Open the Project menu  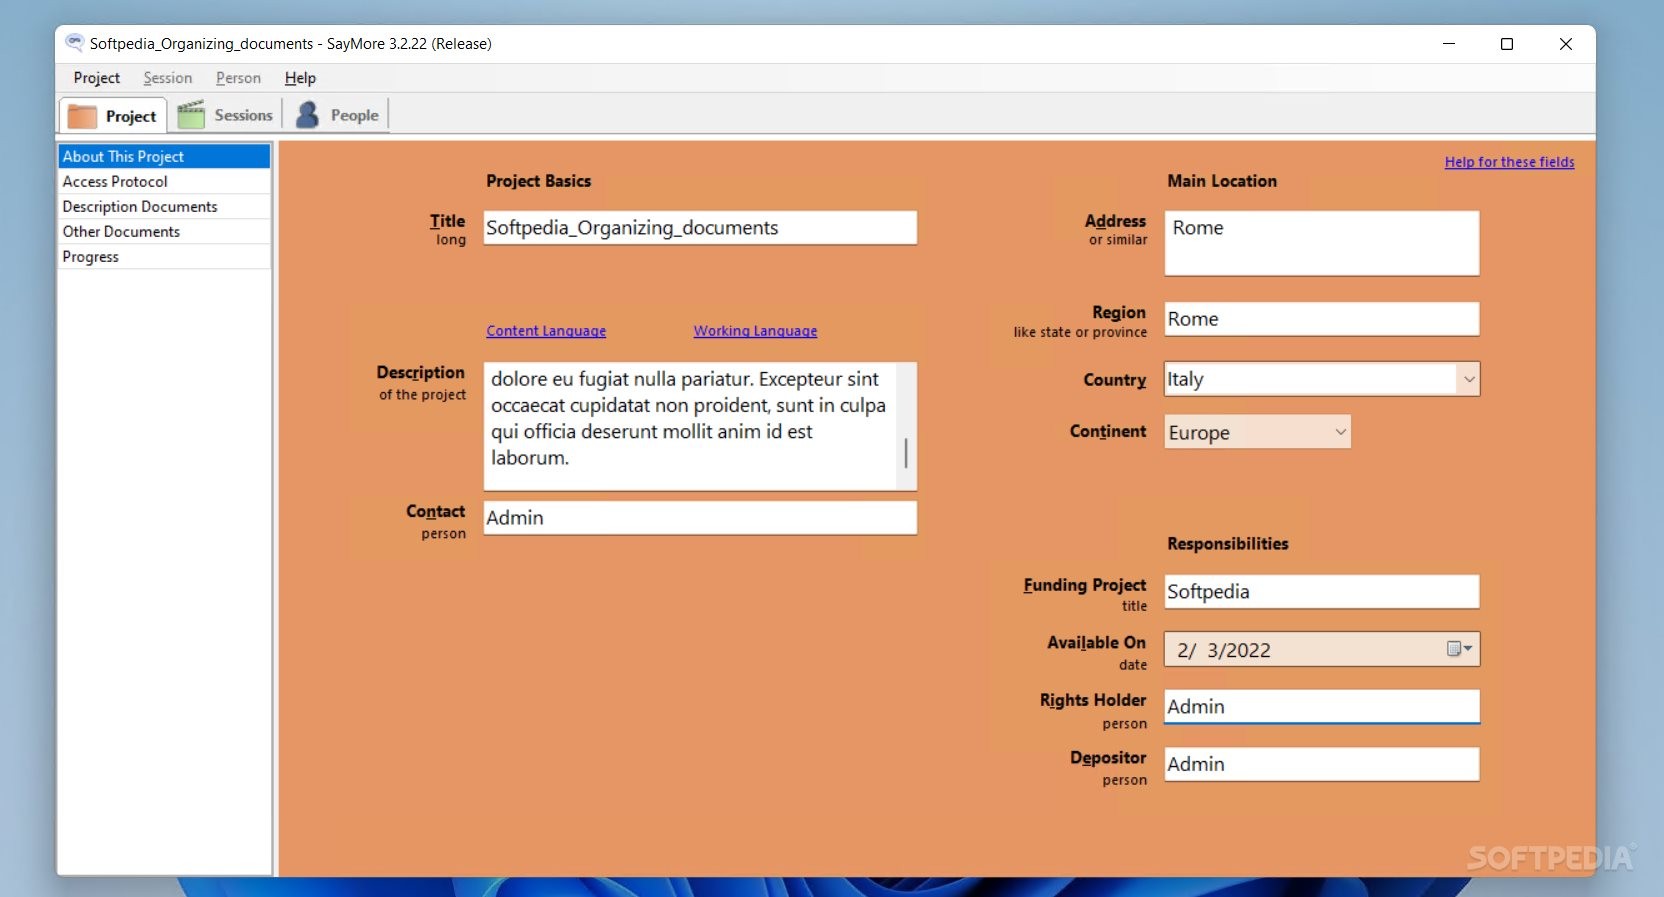point(96,78)
